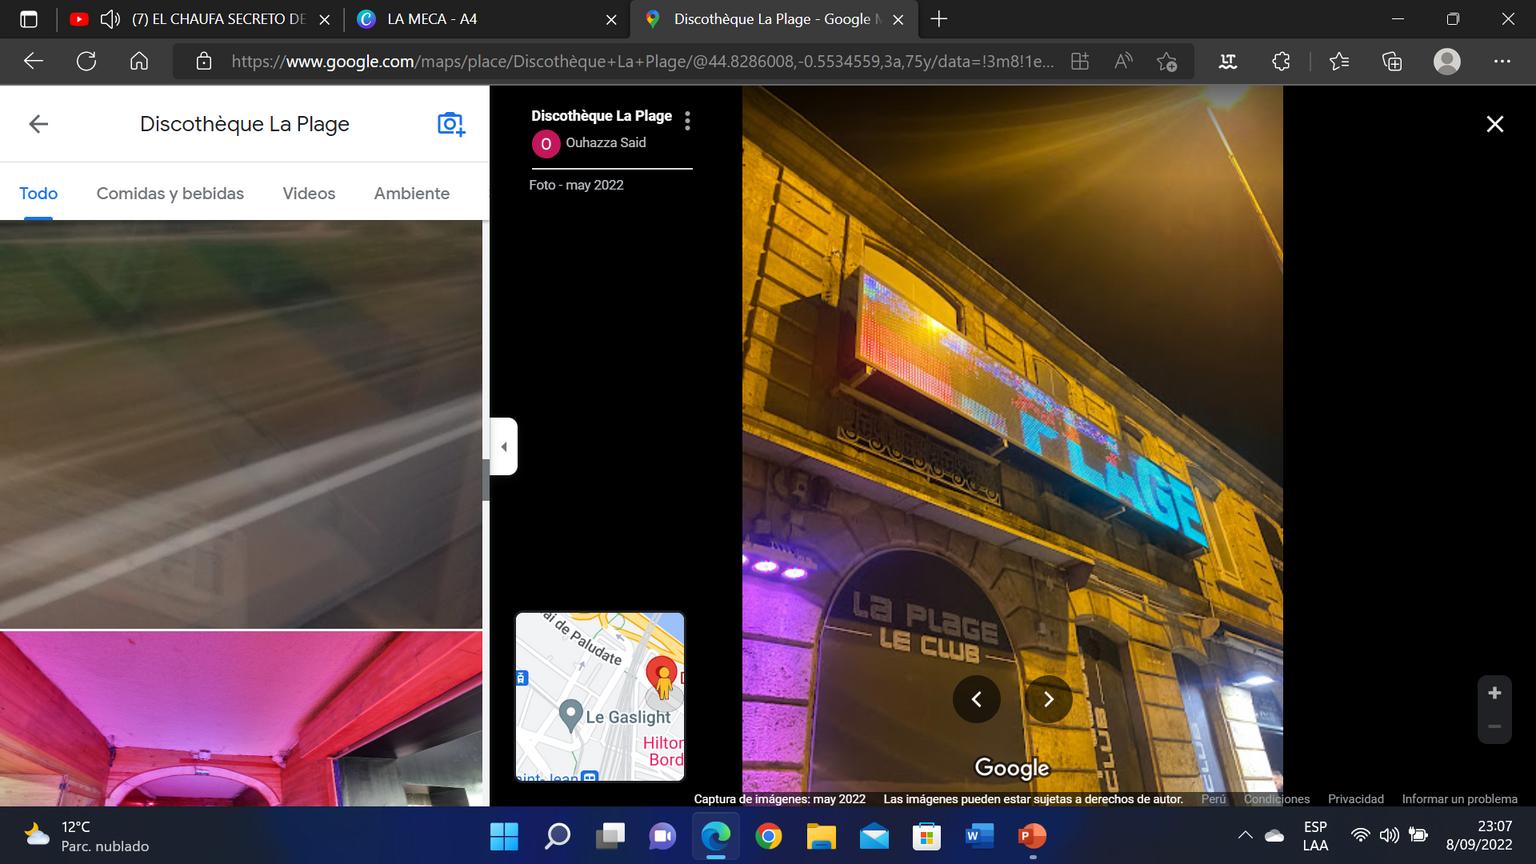The height and width of the screenshot is (864, 1536).
Task: Open Task View
Action: 610,836
